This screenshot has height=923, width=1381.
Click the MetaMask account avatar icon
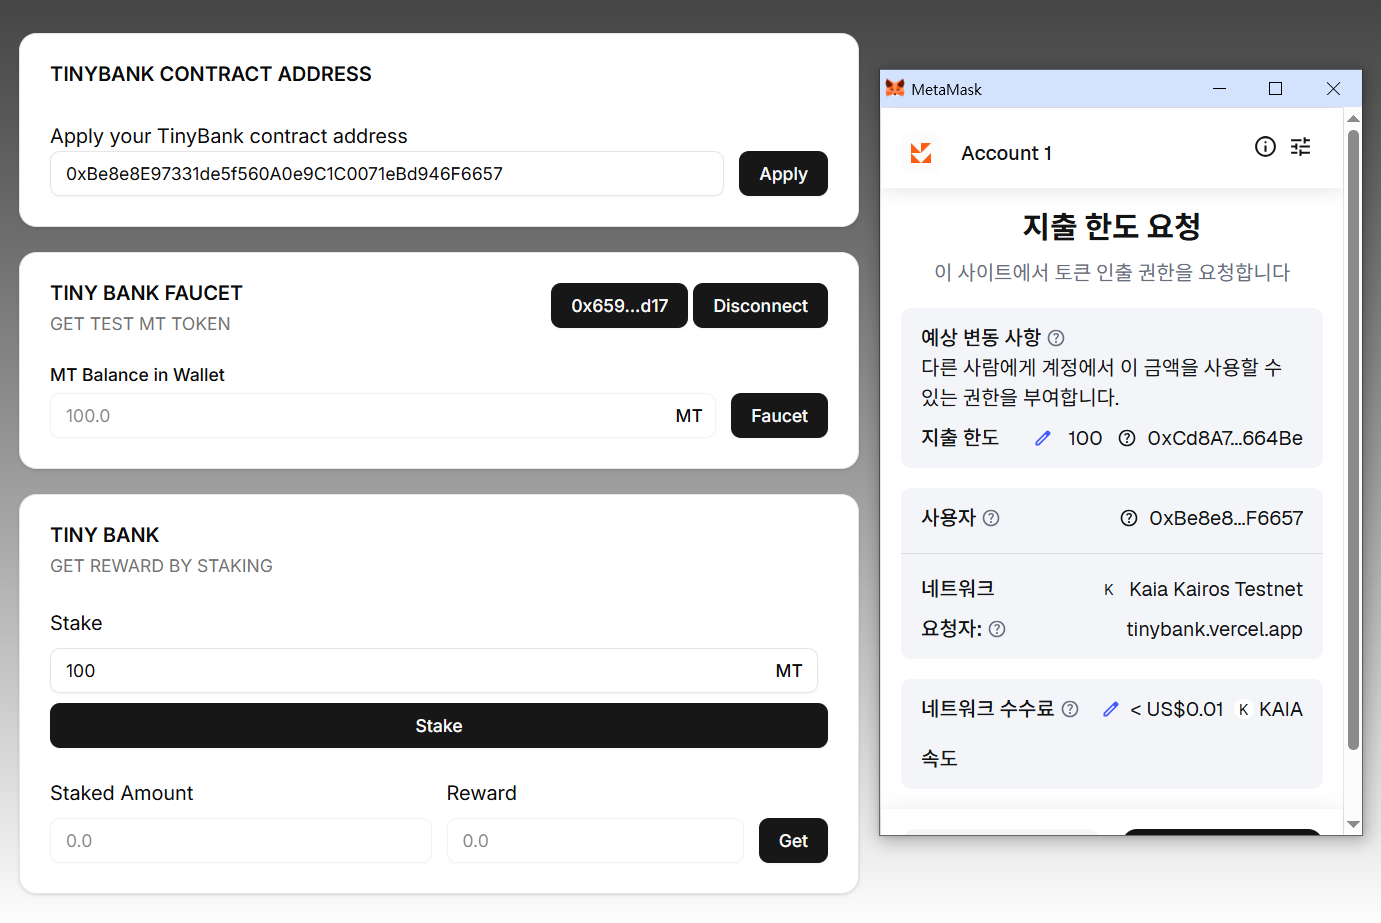pyautogui.click(x=921, y=153)
